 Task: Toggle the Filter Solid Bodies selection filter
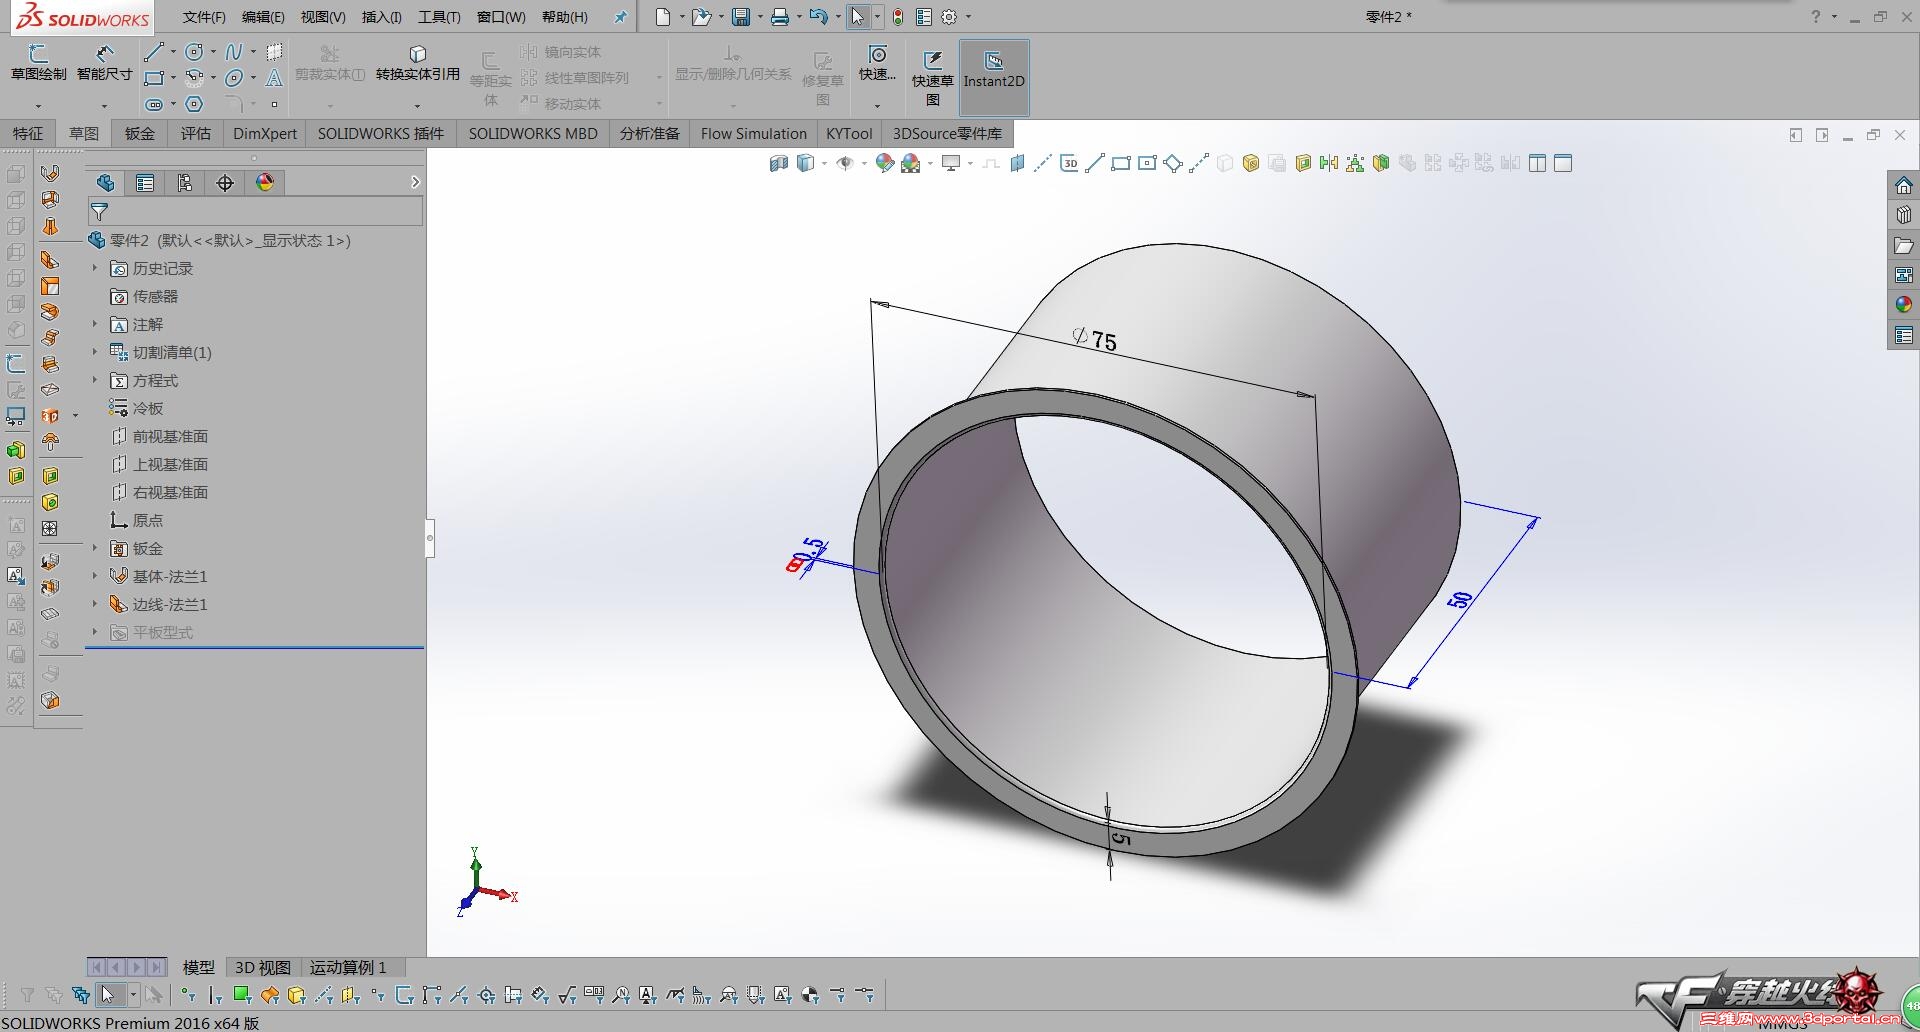point(296,995)
